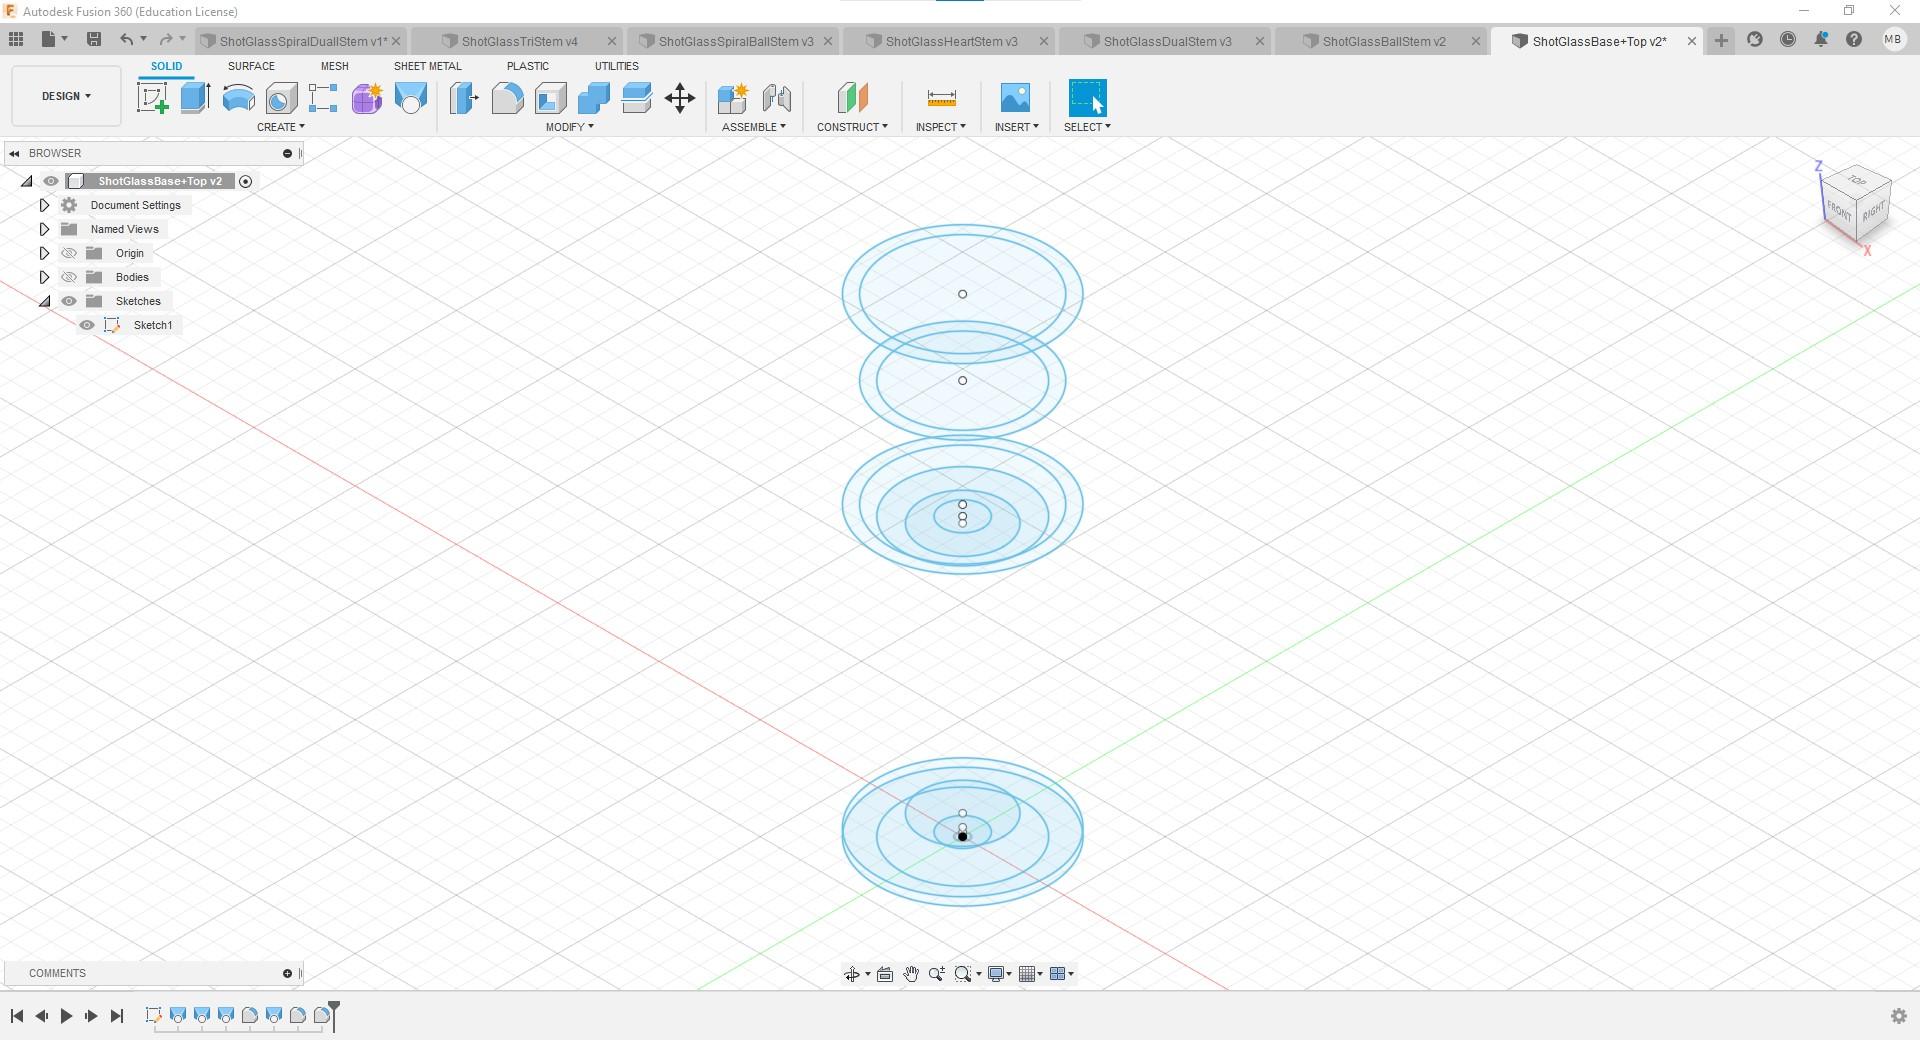This screenshot has width=1920, height=1040.
Task: Pick the Rectangular Pattern tool
Action: coord(323,98)
